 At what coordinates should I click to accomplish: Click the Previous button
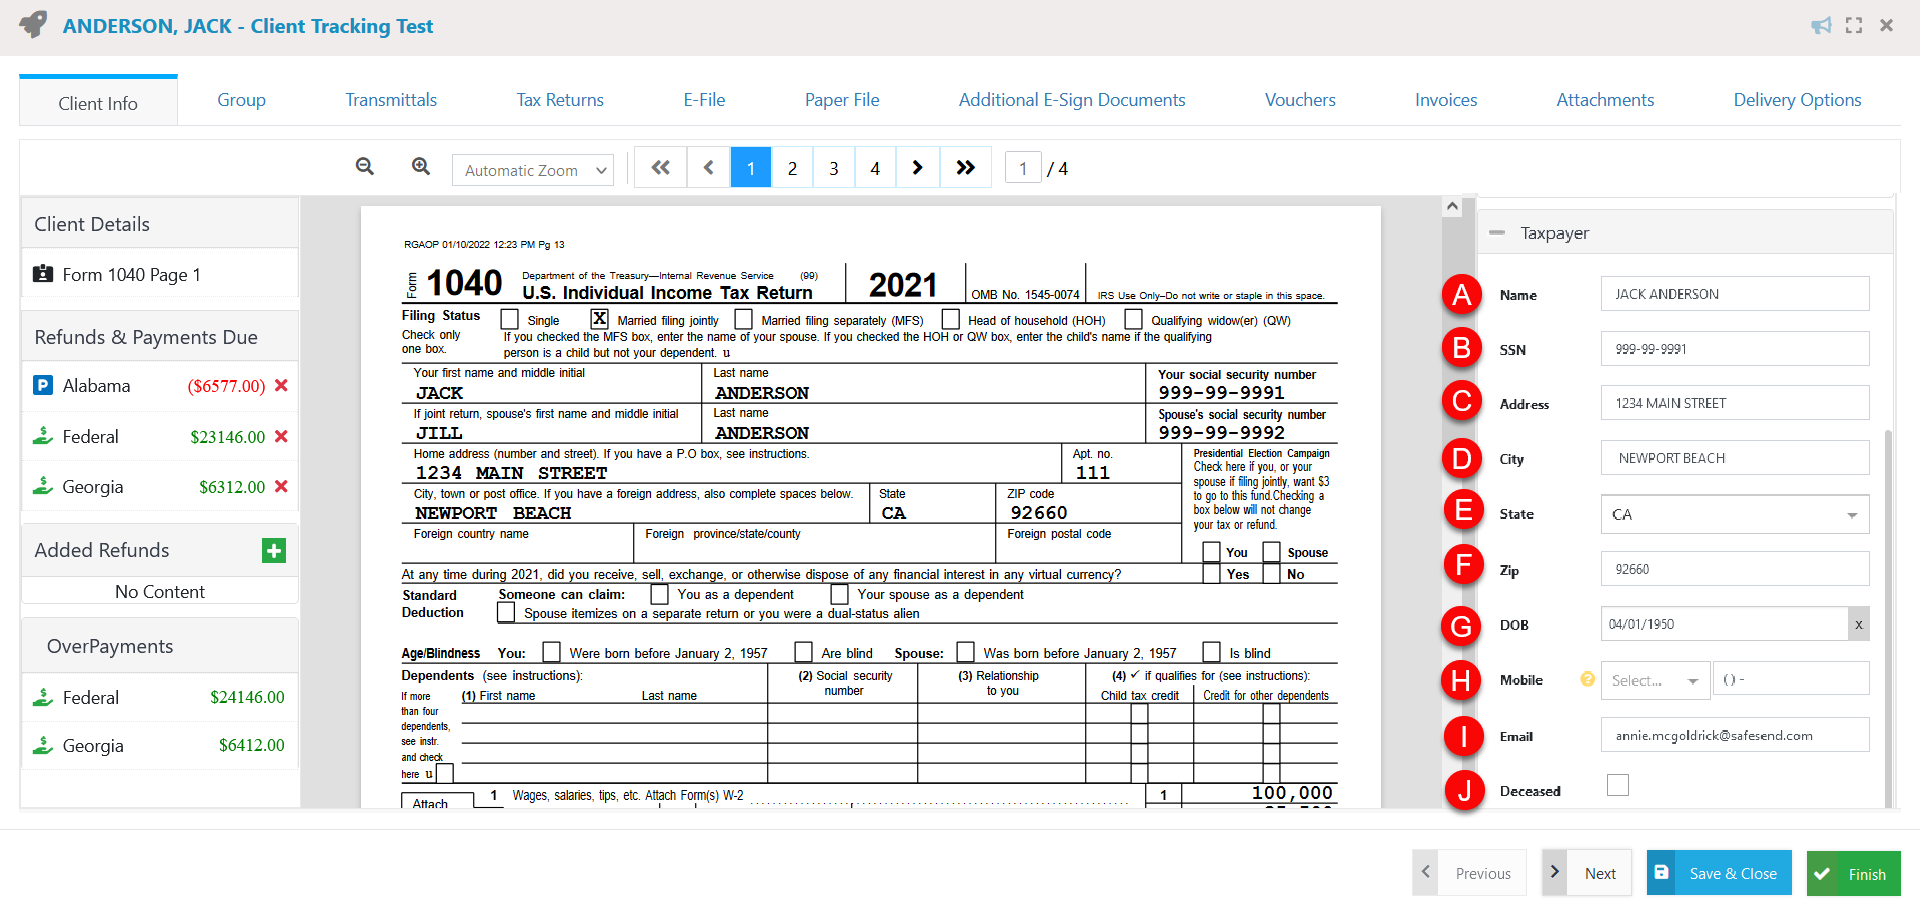1469,873
